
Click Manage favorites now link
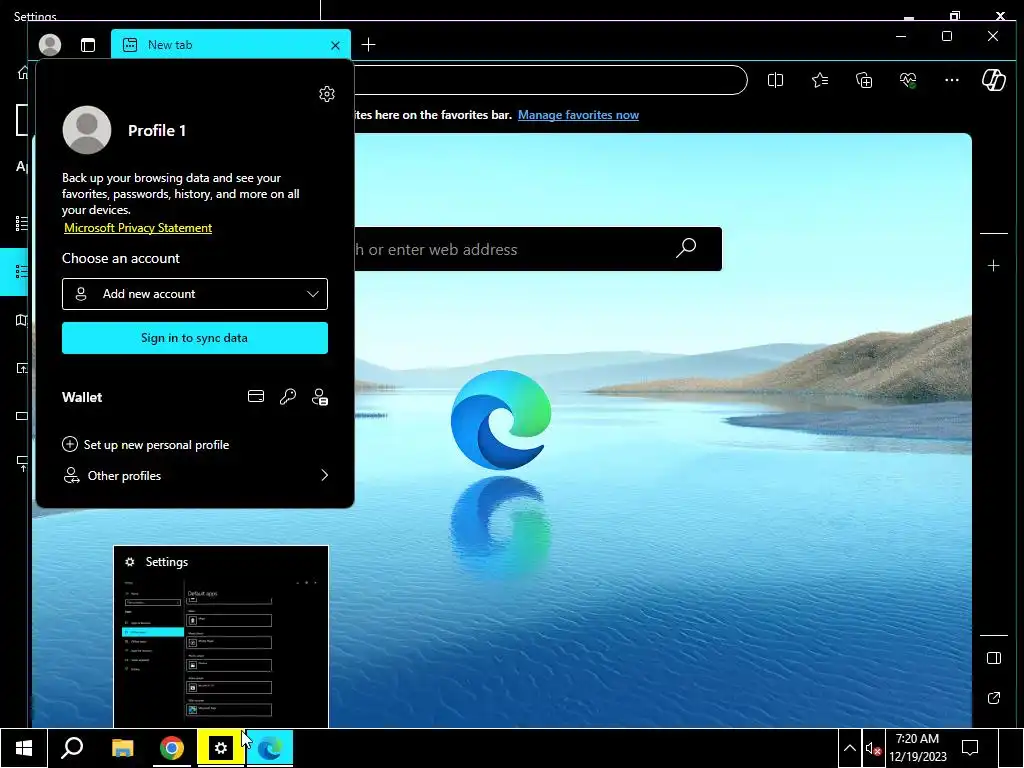coord(578,115)
